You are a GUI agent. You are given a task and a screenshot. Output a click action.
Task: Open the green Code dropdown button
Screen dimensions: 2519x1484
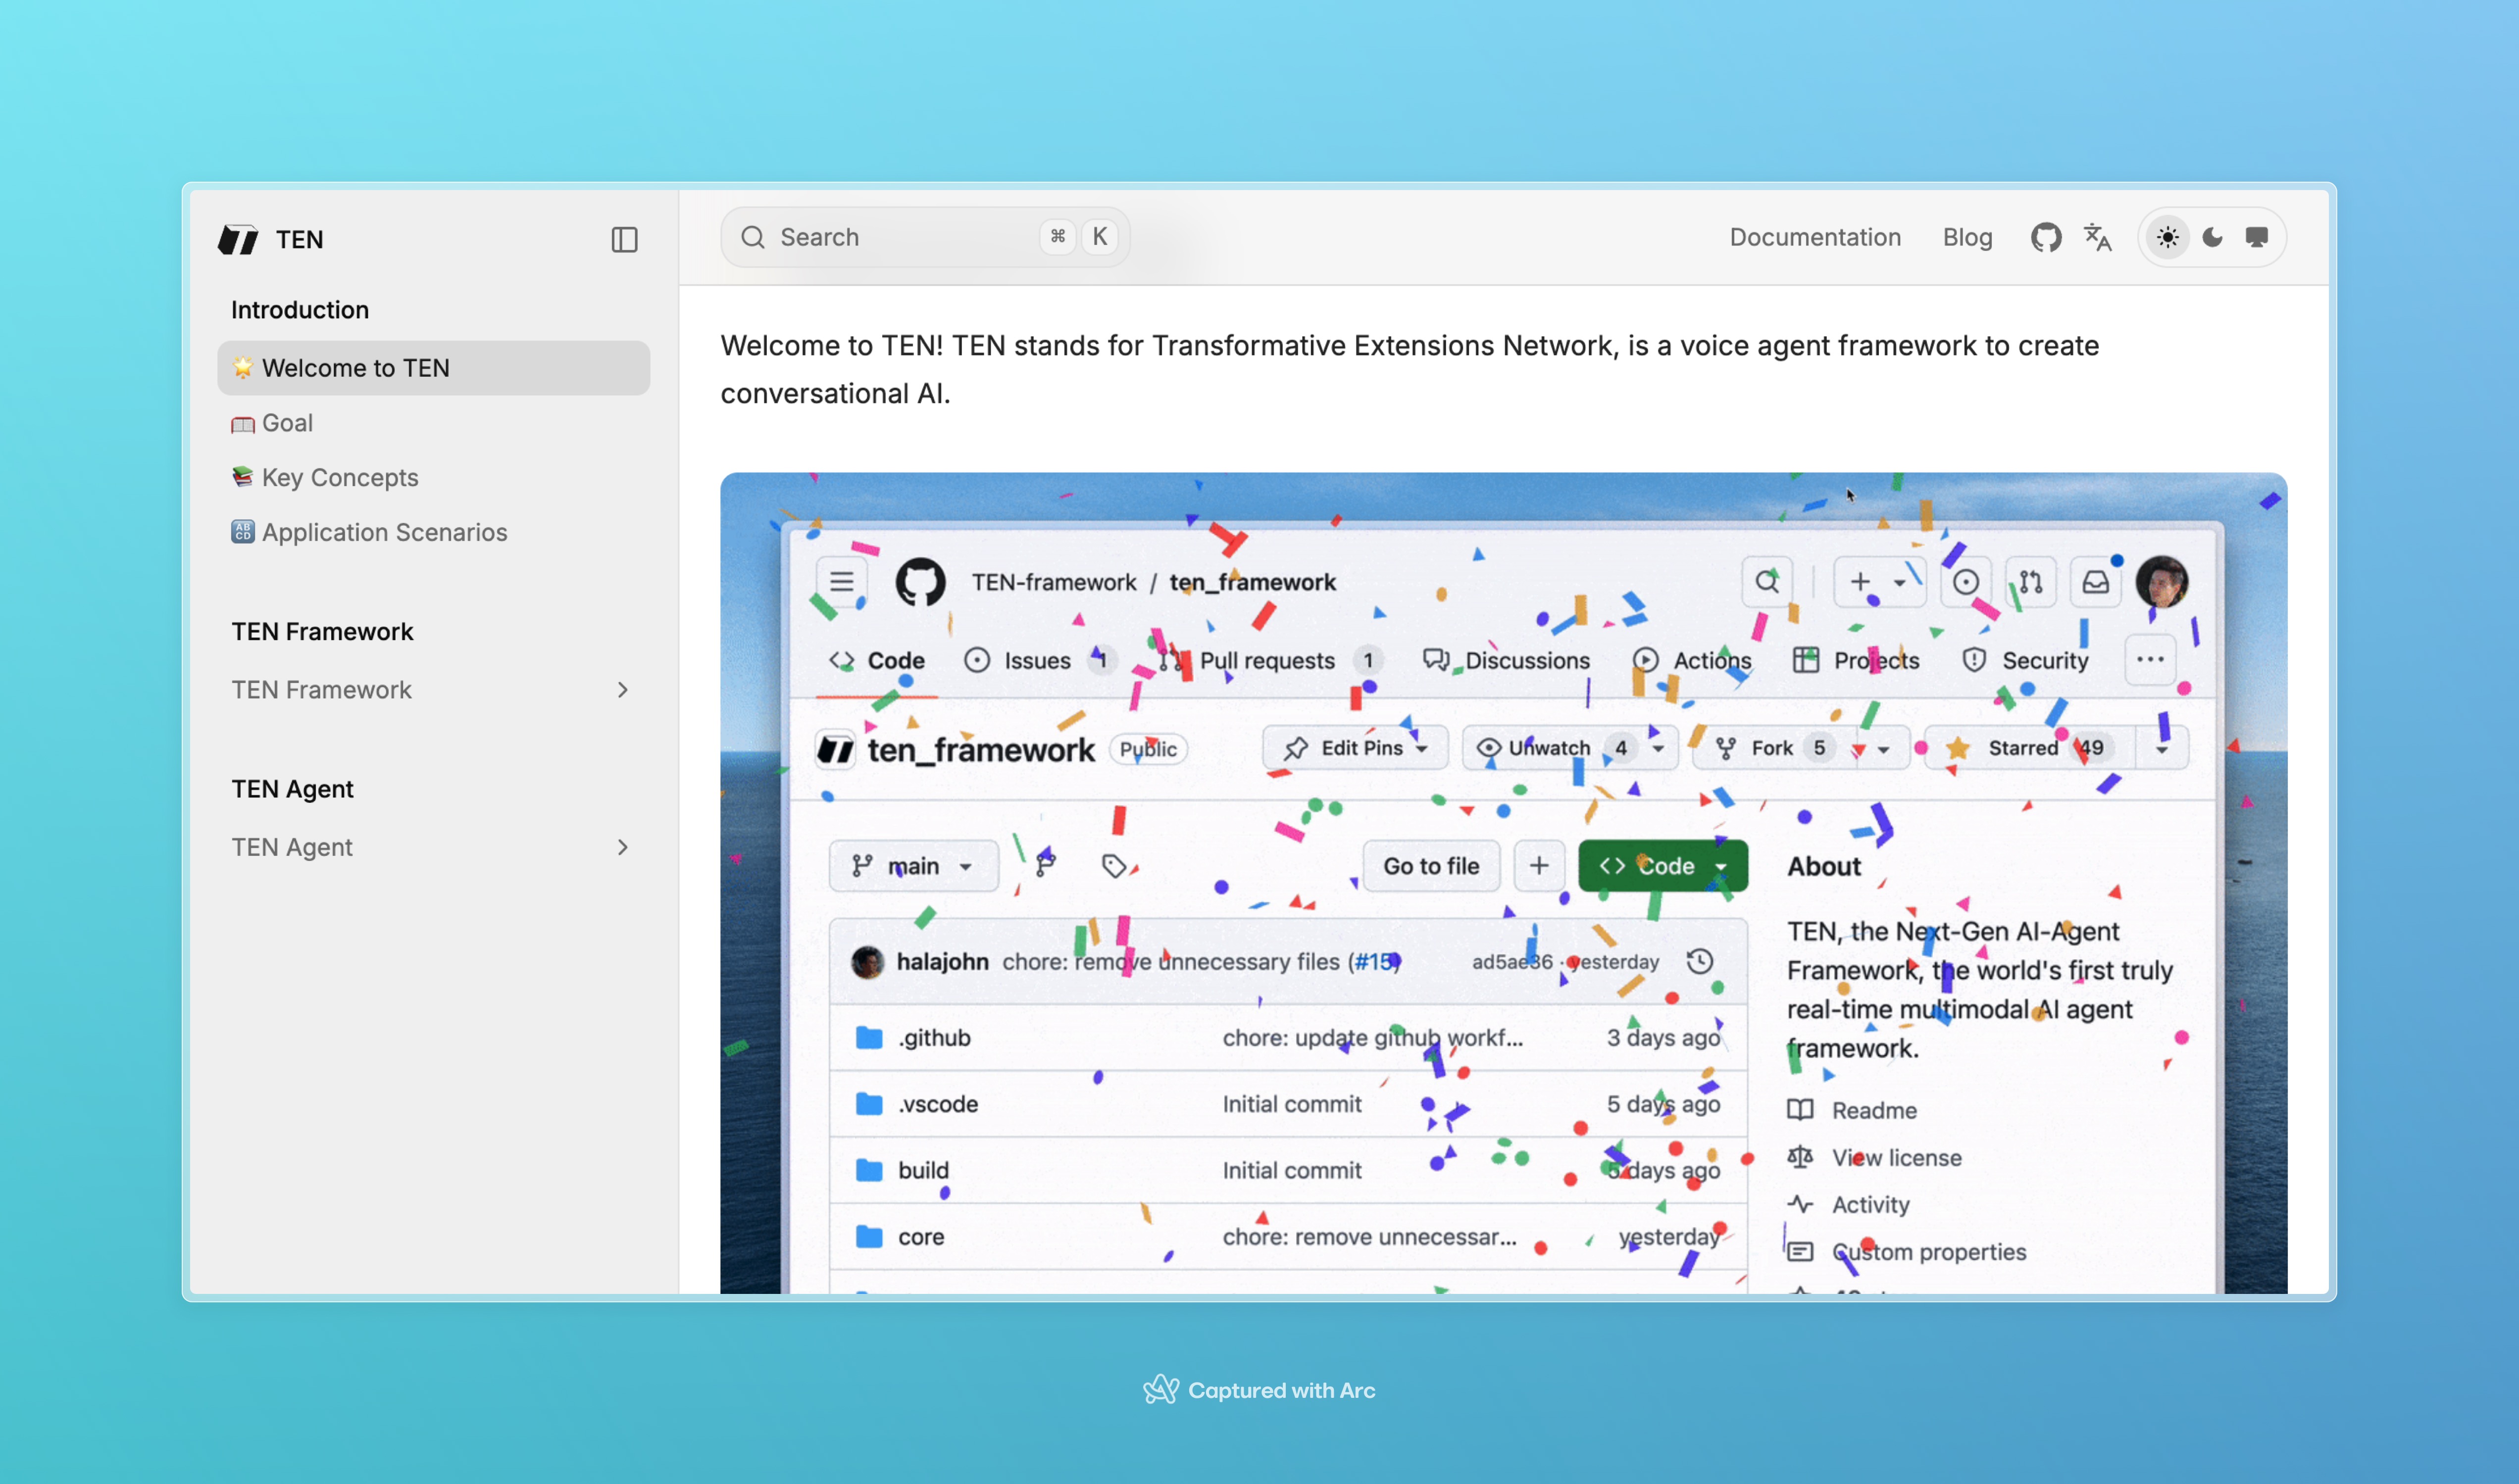[x=1662, y=866]
